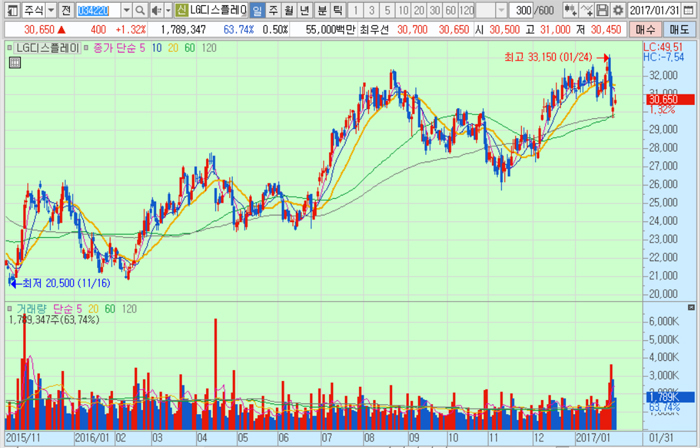The height and width of the screenshot is (448, 700).
Task: Click the grid table icon in chart corner
Action: pyautogui.click(x=15, y=63)
